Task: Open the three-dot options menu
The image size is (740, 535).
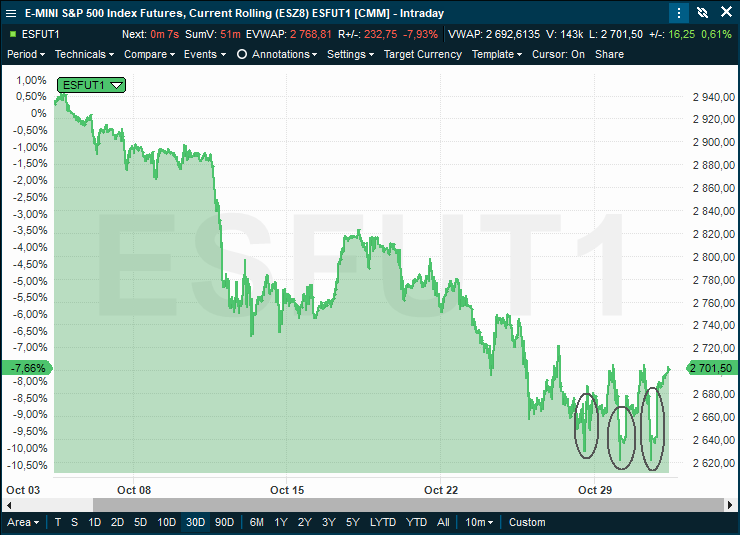Action: (x=679, y=13)
